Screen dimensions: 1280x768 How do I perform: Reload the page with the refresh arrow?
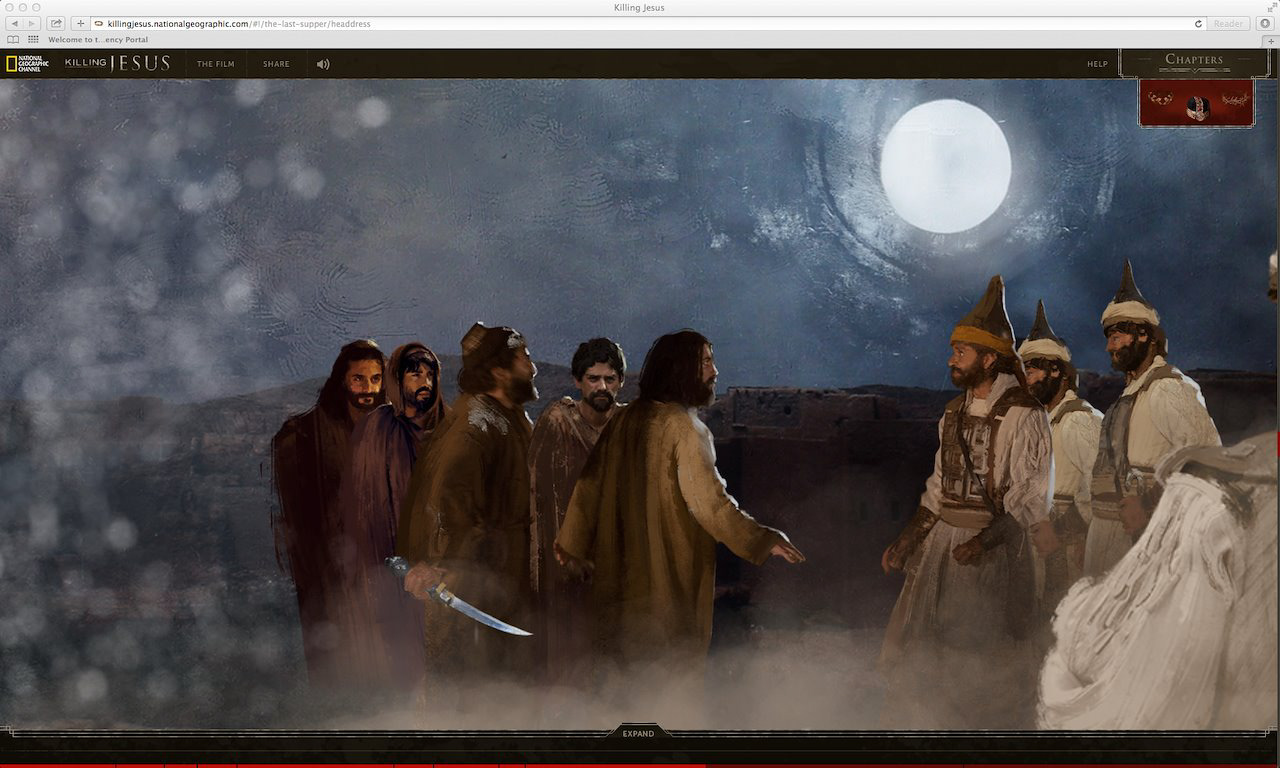pyautogui.click(x=1198, y=23)
